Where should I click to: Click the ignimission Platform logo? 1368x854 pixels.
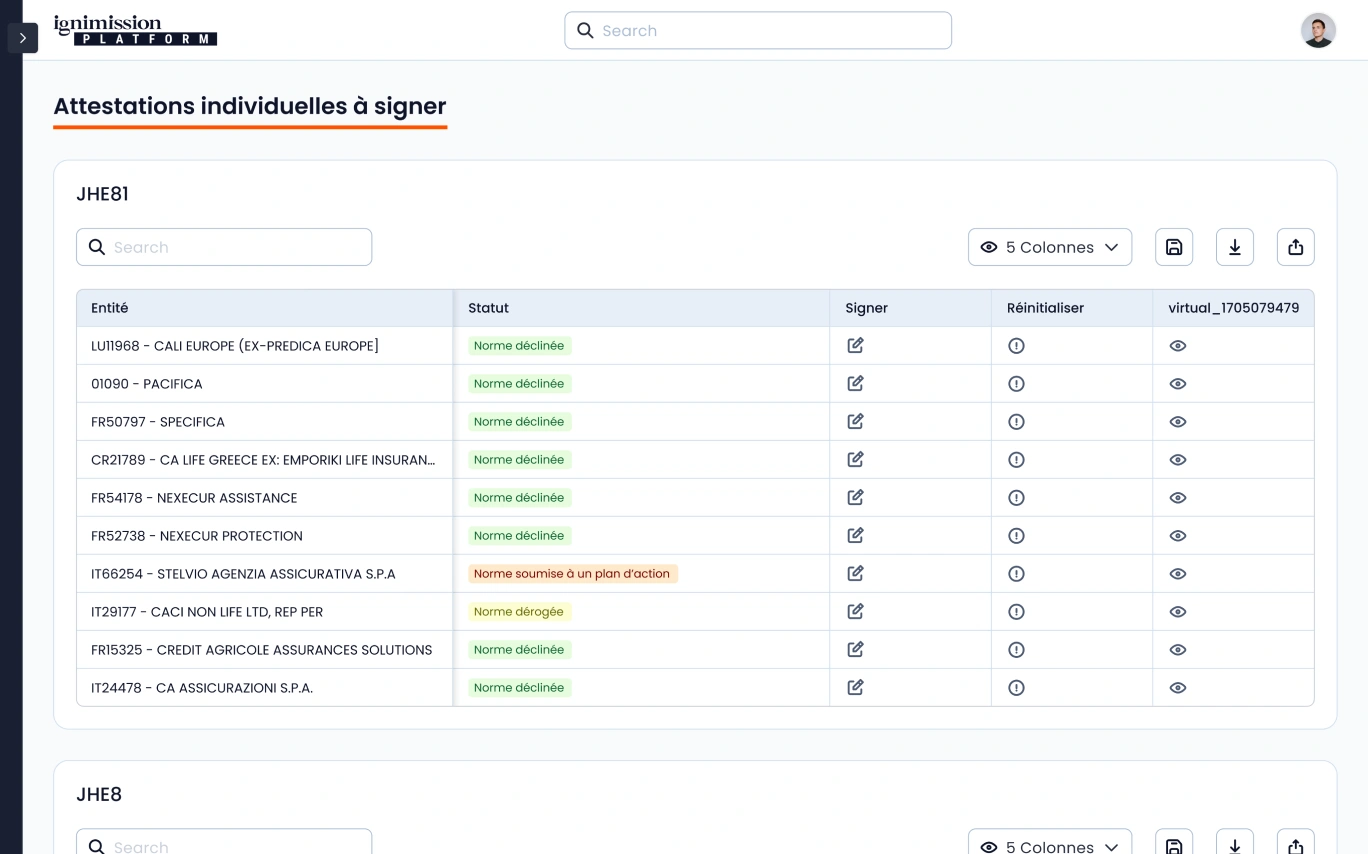pyautogui.click(x=135, y=30)
